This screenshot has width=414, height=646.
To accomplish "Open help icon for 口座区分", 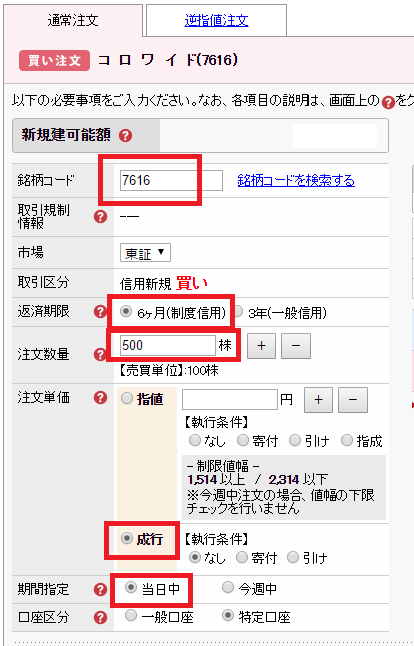I will pyautogui.click(x=101, y=617).
